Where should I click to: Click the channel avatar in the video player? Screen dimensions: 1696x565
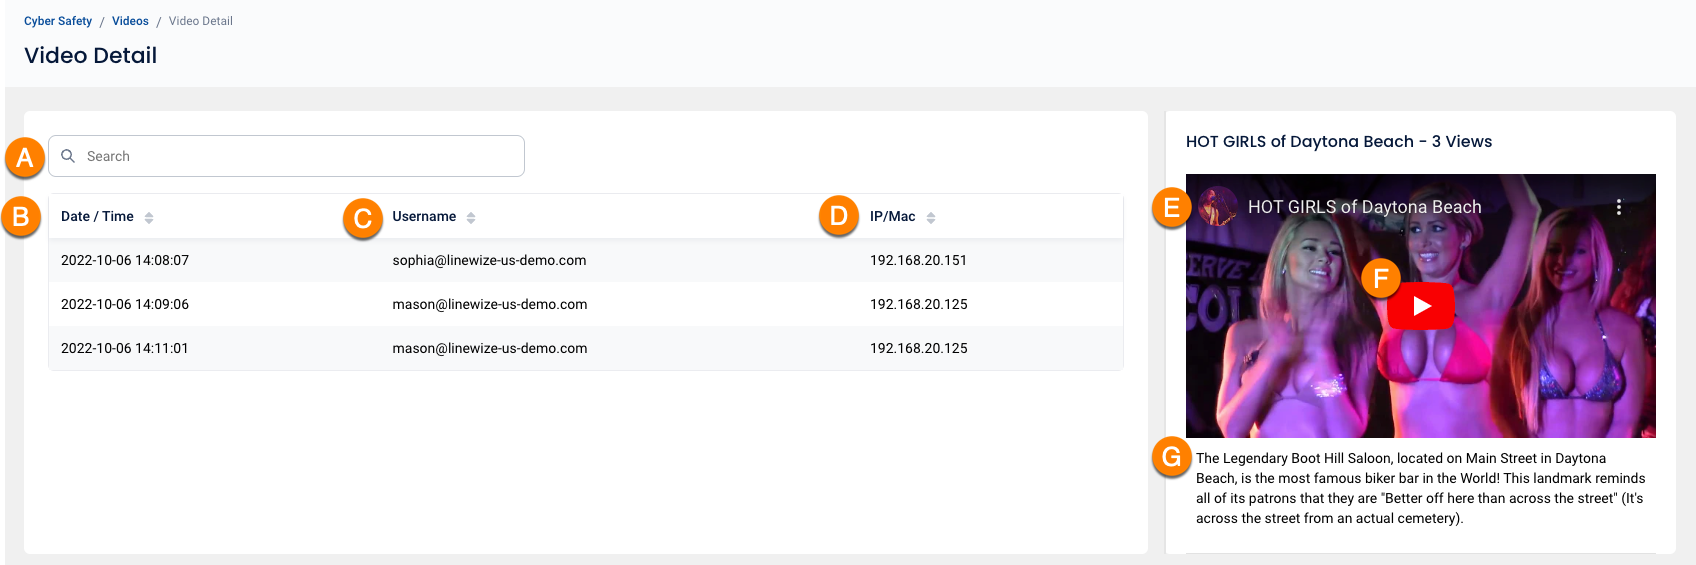click(1217, 207)
